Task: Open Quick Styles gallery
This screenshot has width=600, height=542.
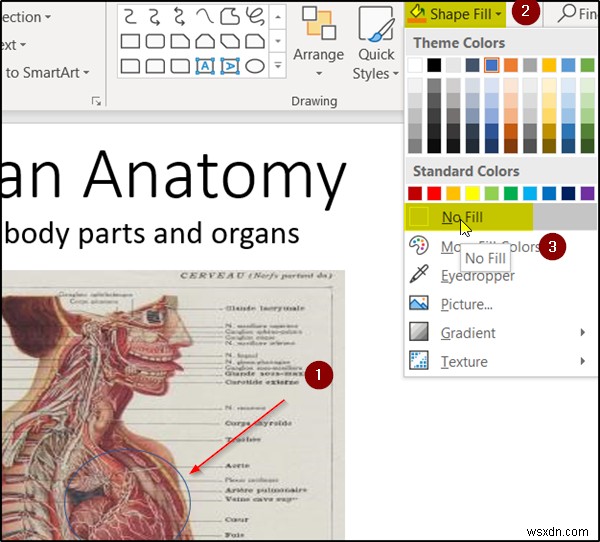Action: point(376,43)
